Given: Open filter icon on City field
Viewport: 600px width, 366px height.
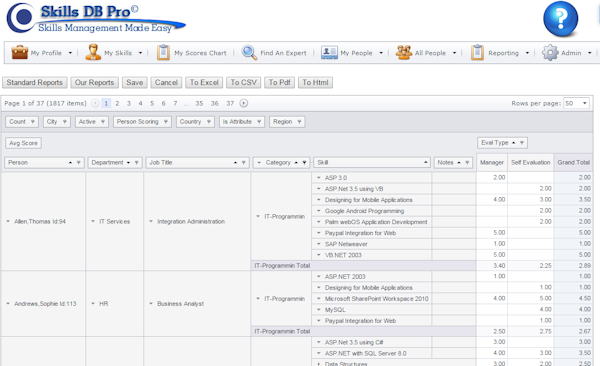Looking at the screenshot, I should tap(65, 122).
